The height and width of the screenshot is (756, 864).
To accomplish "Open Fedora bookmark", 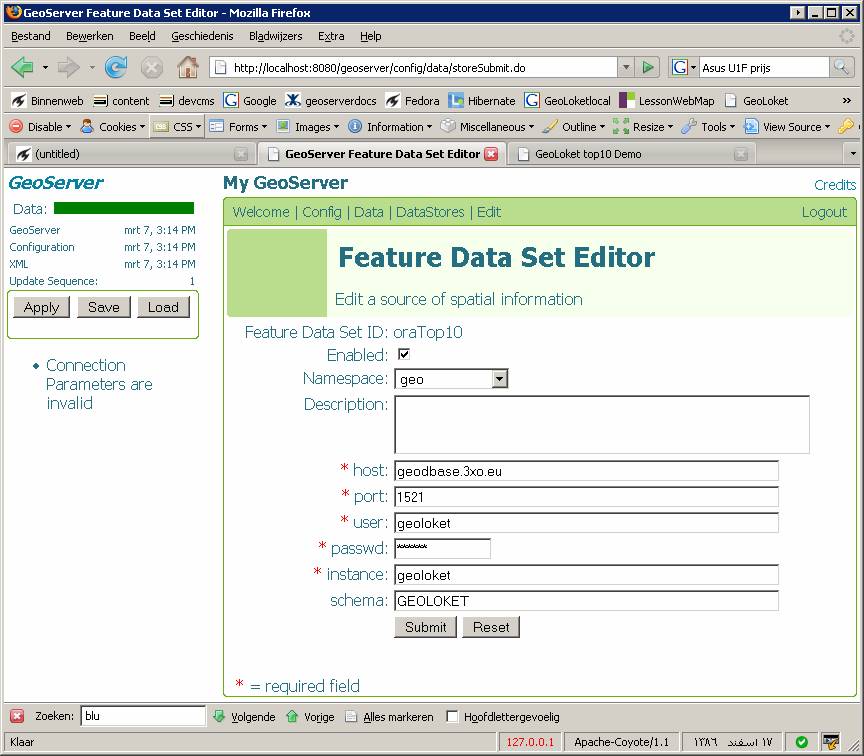I will 412,101.
